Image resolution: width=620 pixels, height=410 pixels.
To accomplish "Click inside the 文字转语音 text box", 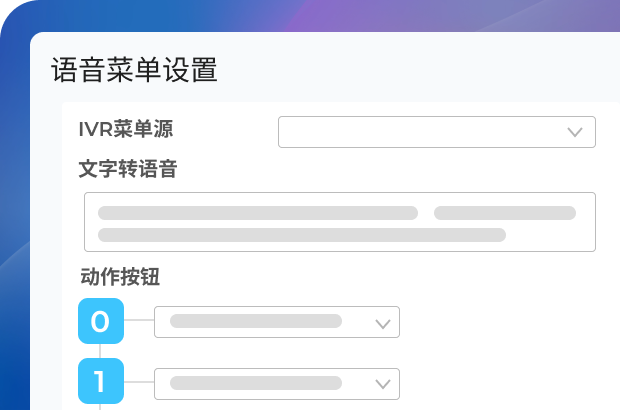I will click(340, 222).
